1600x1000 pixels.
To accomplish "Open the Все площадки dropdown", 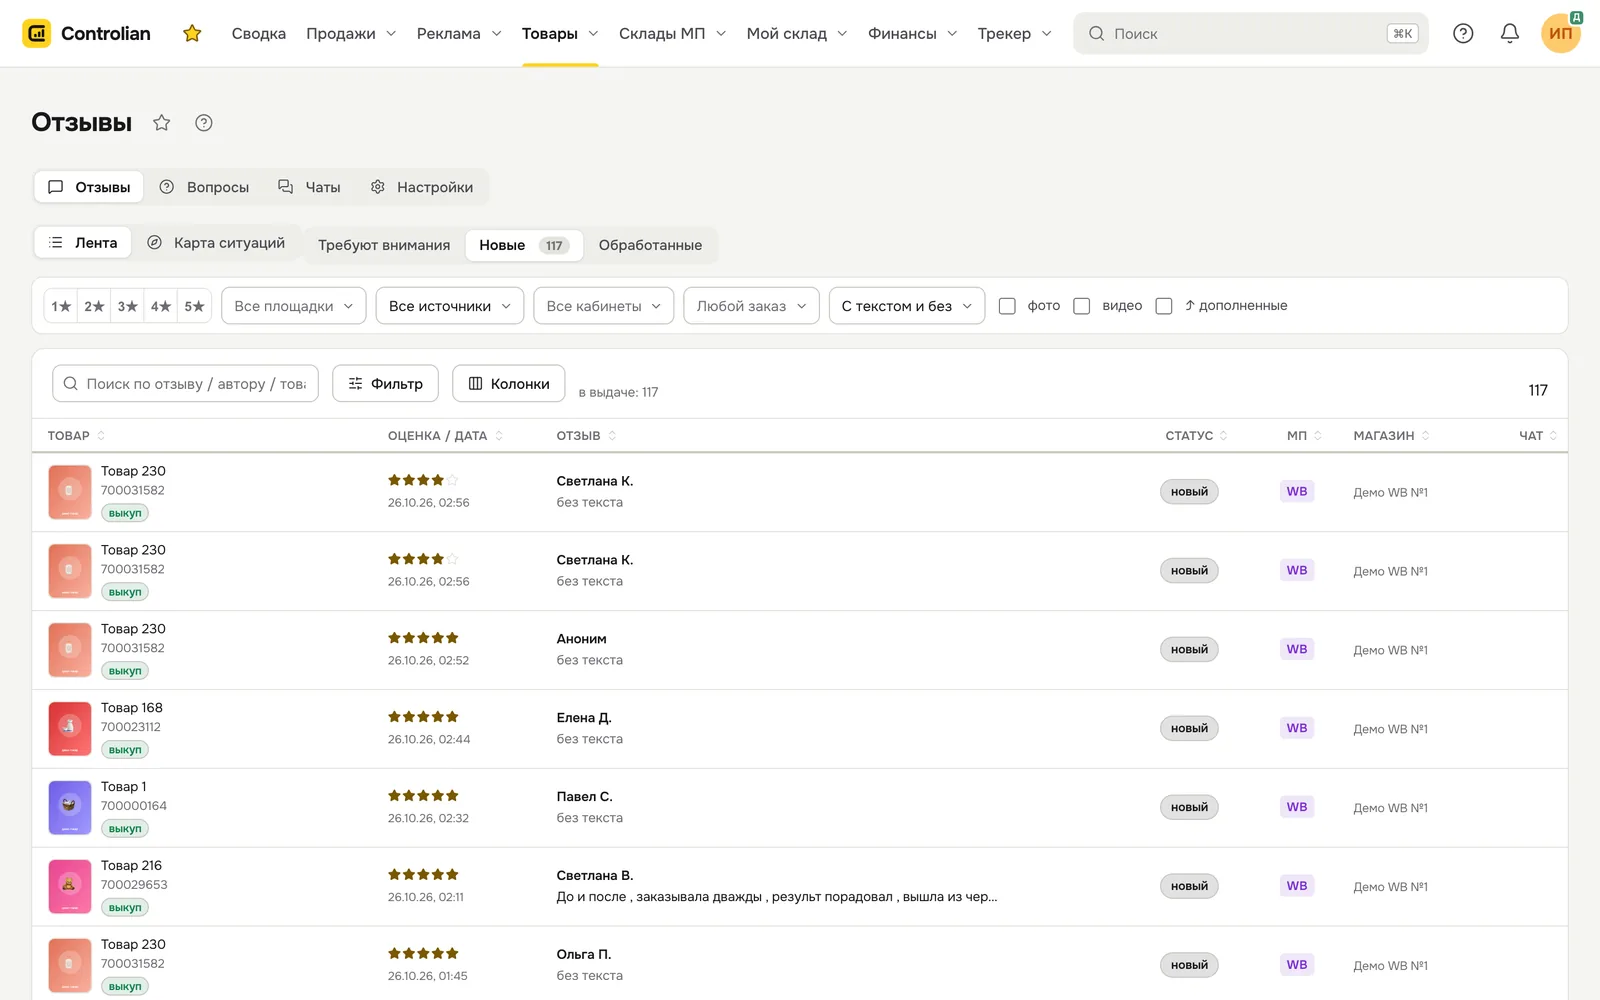I will pyautogui.click(x=294, y=306).
